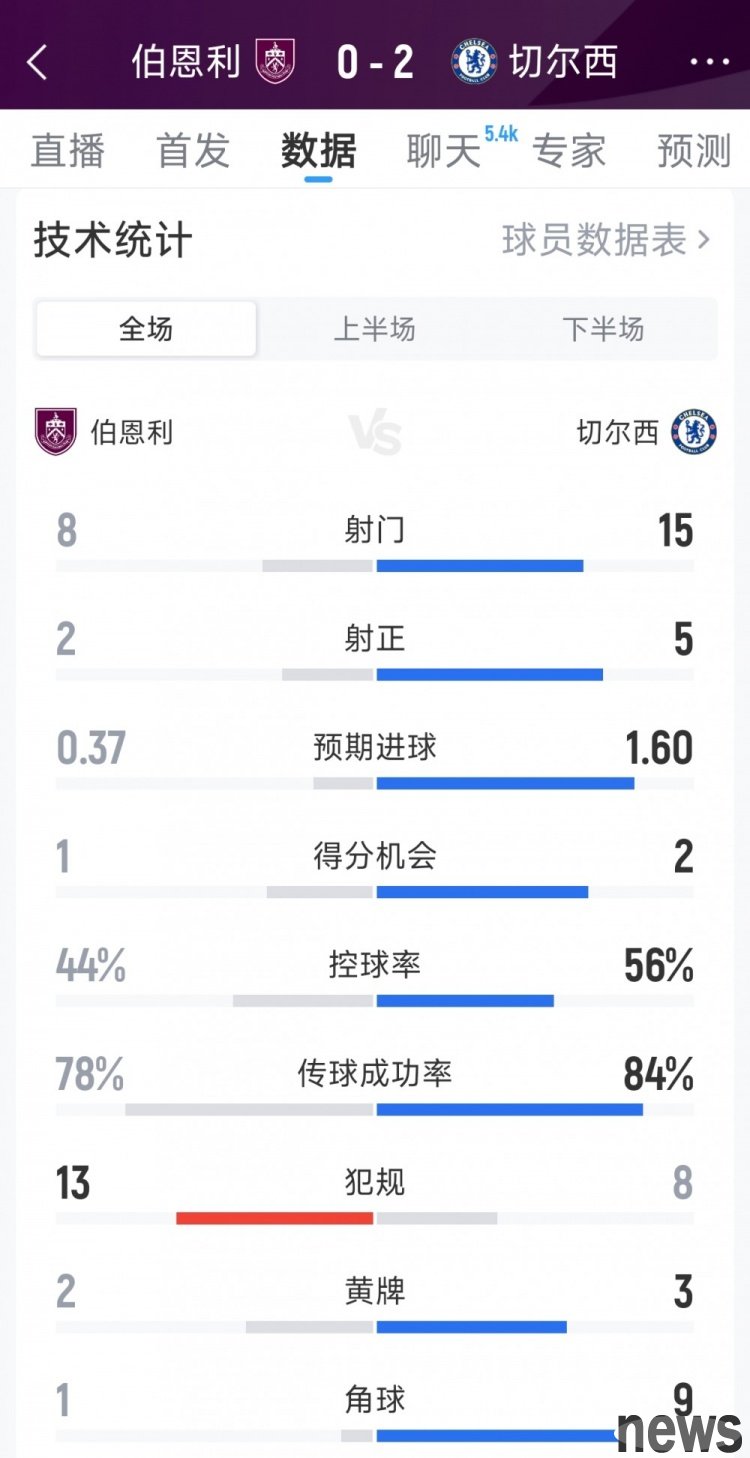Tap the back arrow icon
750x1458 pixels.
pos(37,62)
